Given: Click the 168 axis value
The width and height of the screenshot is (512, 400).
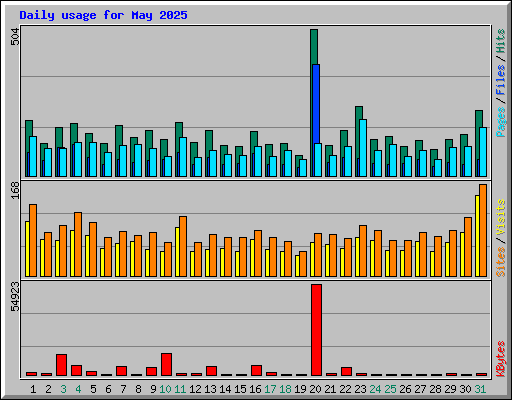Looking at the screenshot, I should (15, 190).
